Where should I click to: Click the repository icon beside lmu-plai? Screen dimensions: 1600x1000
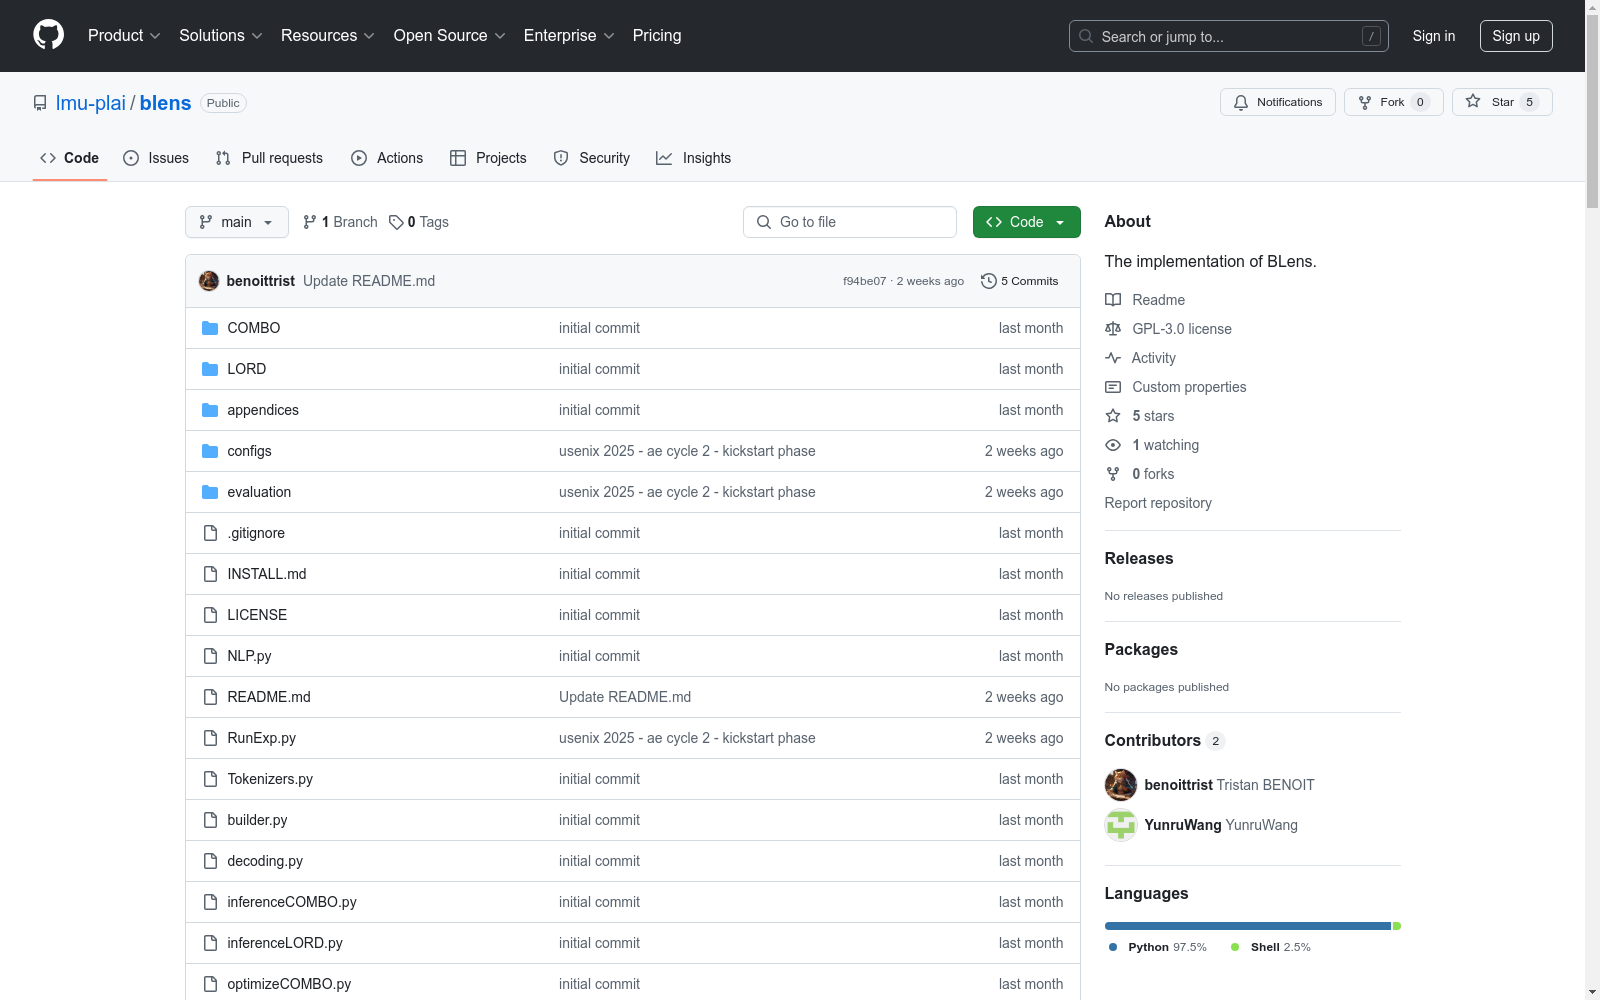(40, 103)
